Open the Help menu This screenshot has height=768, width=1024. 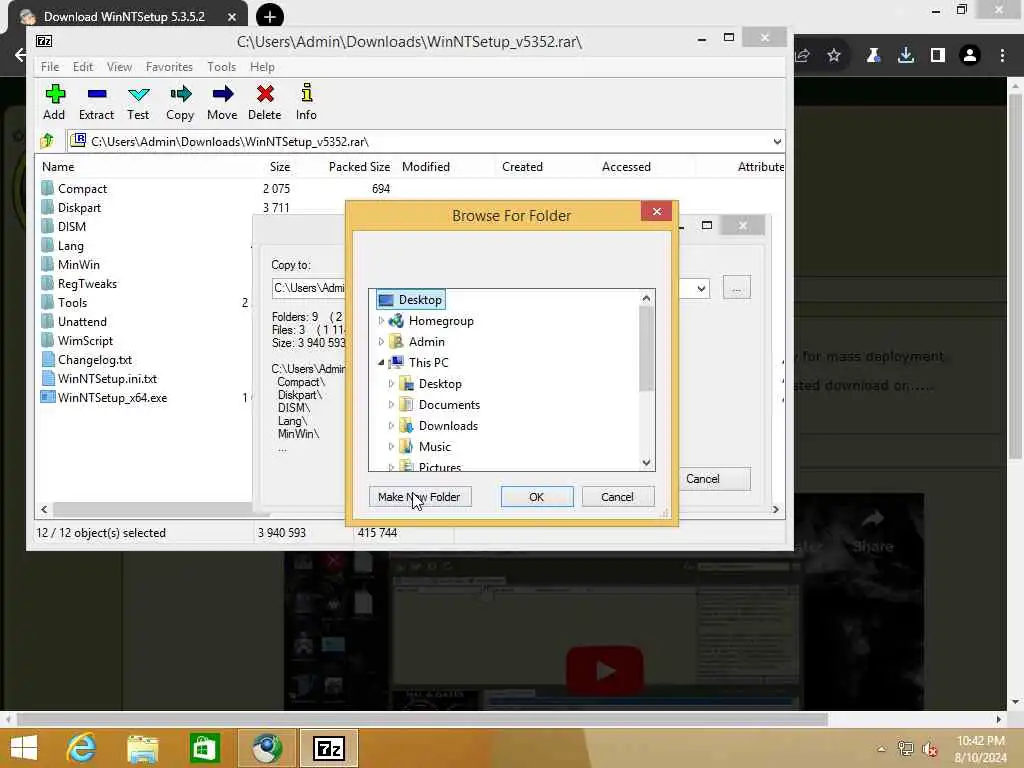coord(262,67)
